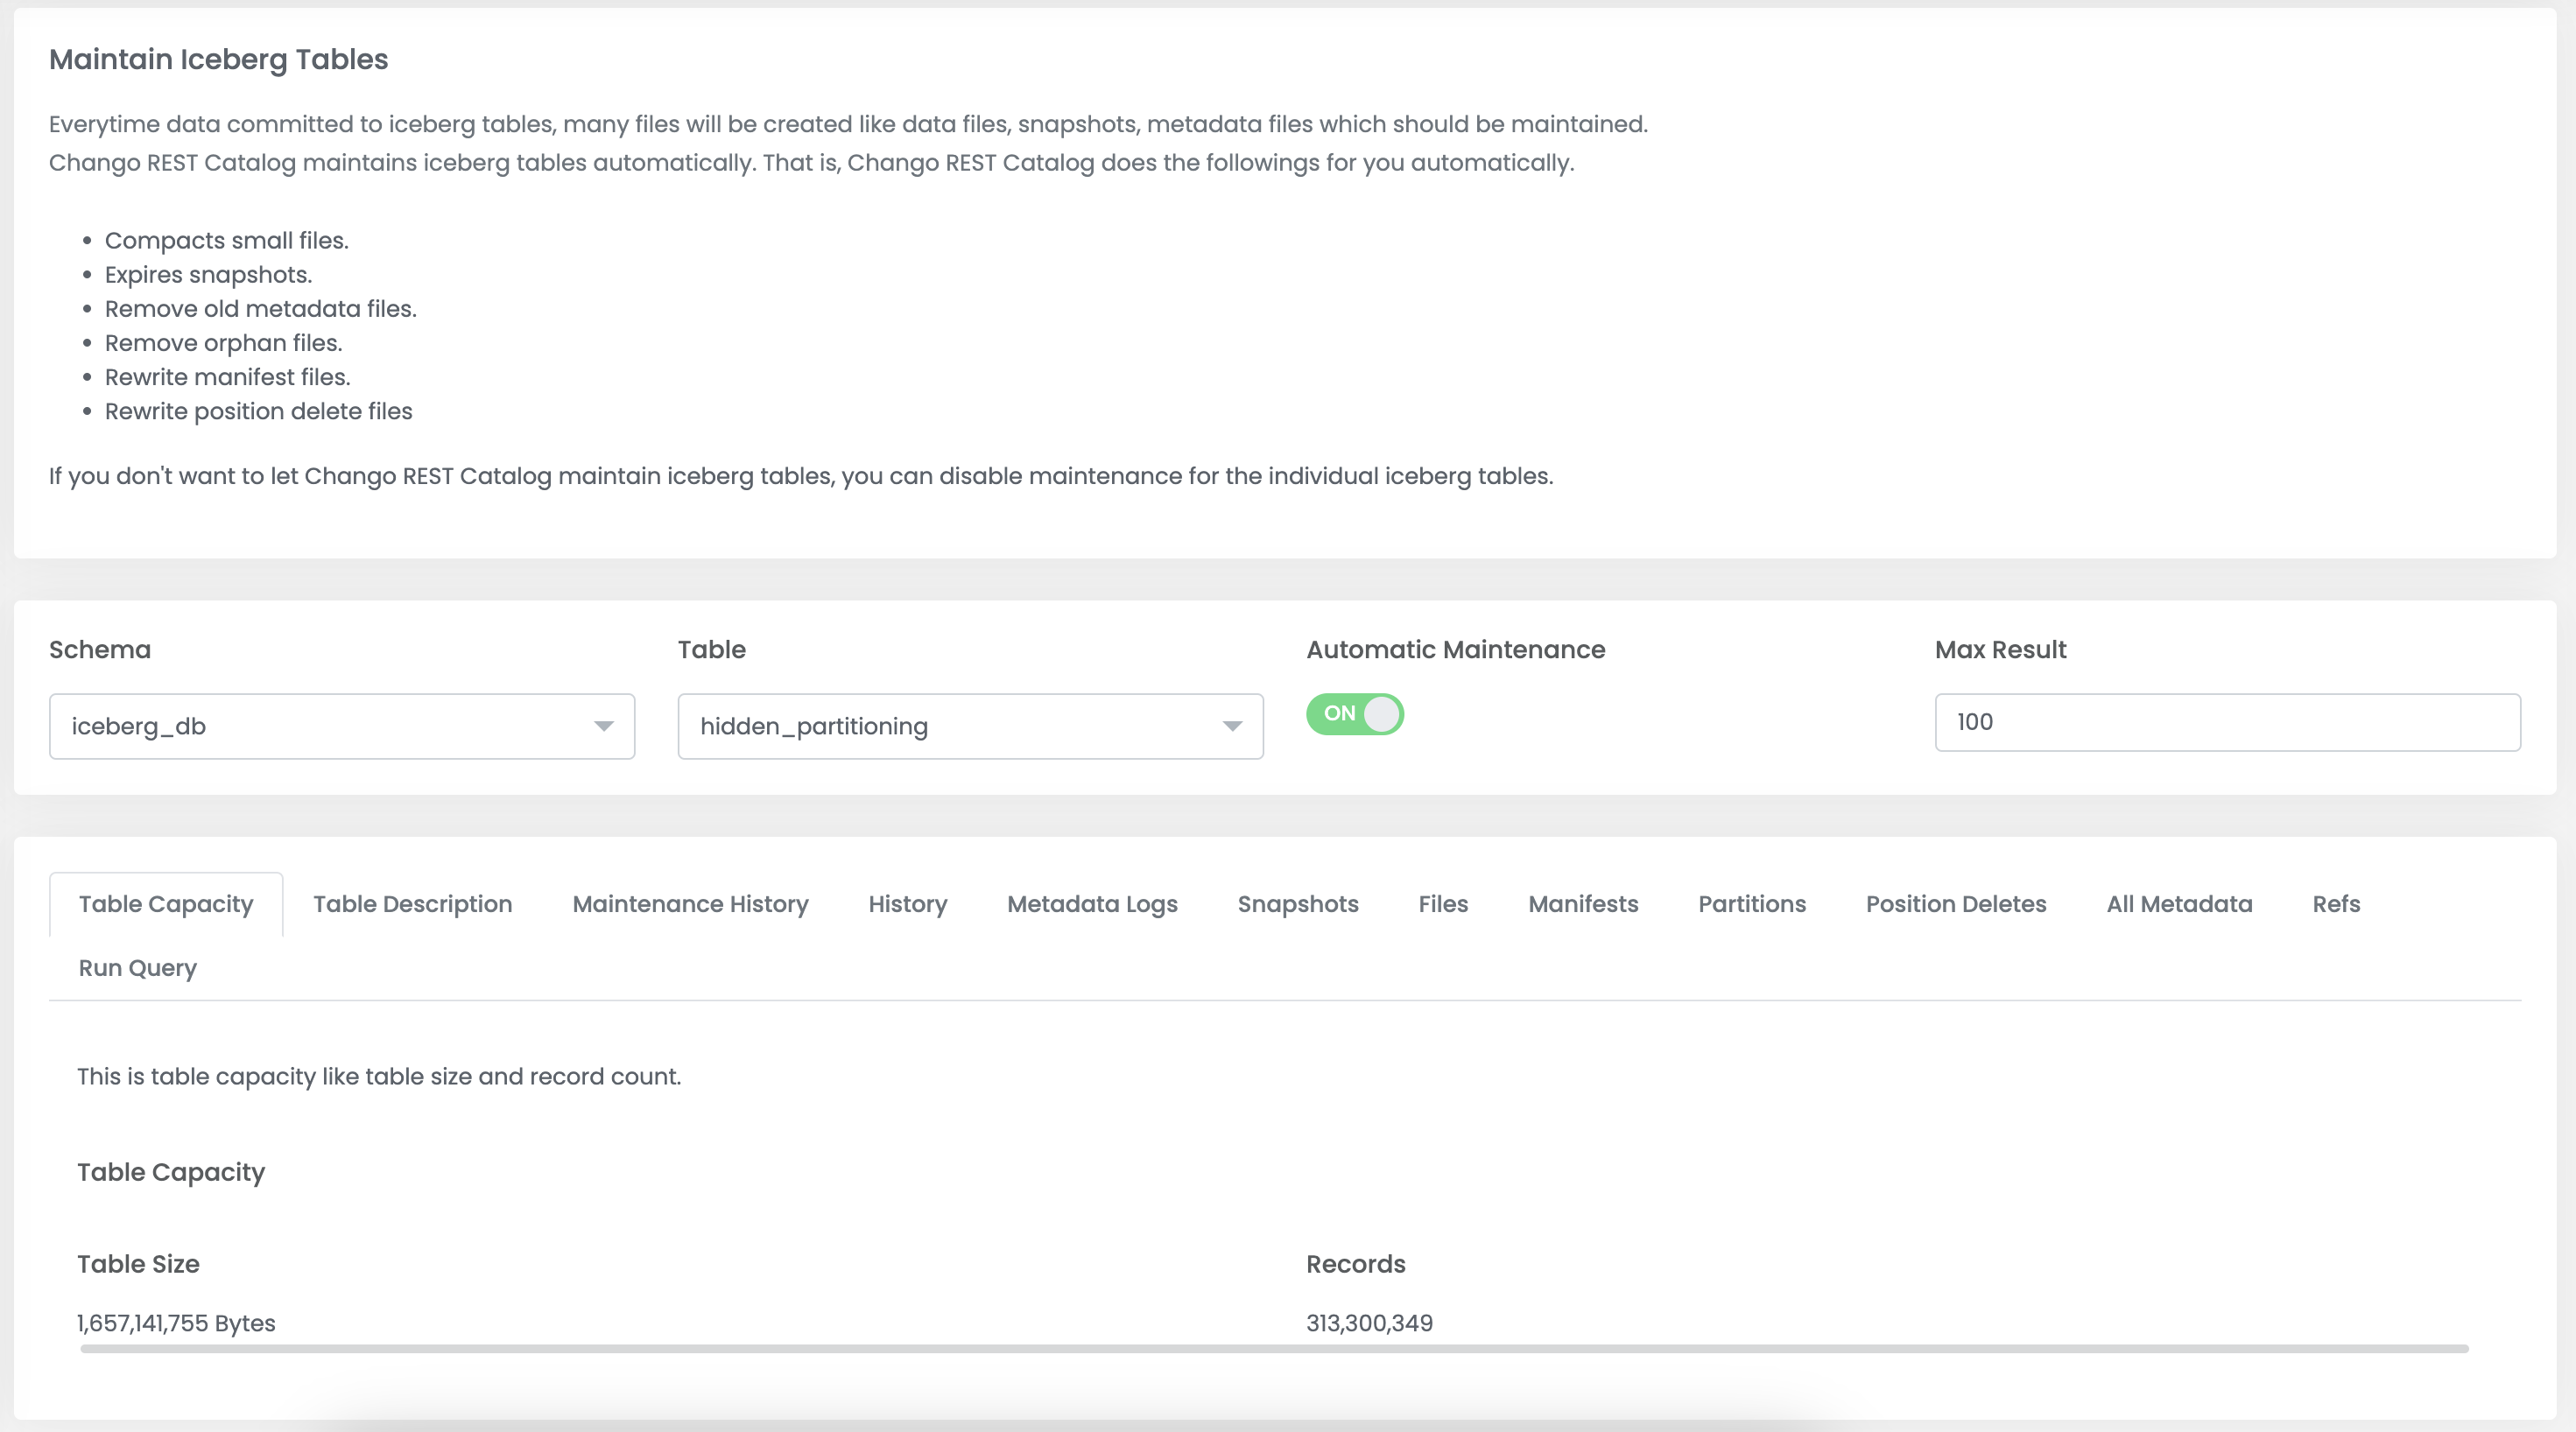Open the Maintenance History tab
This screenshot has width=2576, height=1432.
(x=690, y=904)
